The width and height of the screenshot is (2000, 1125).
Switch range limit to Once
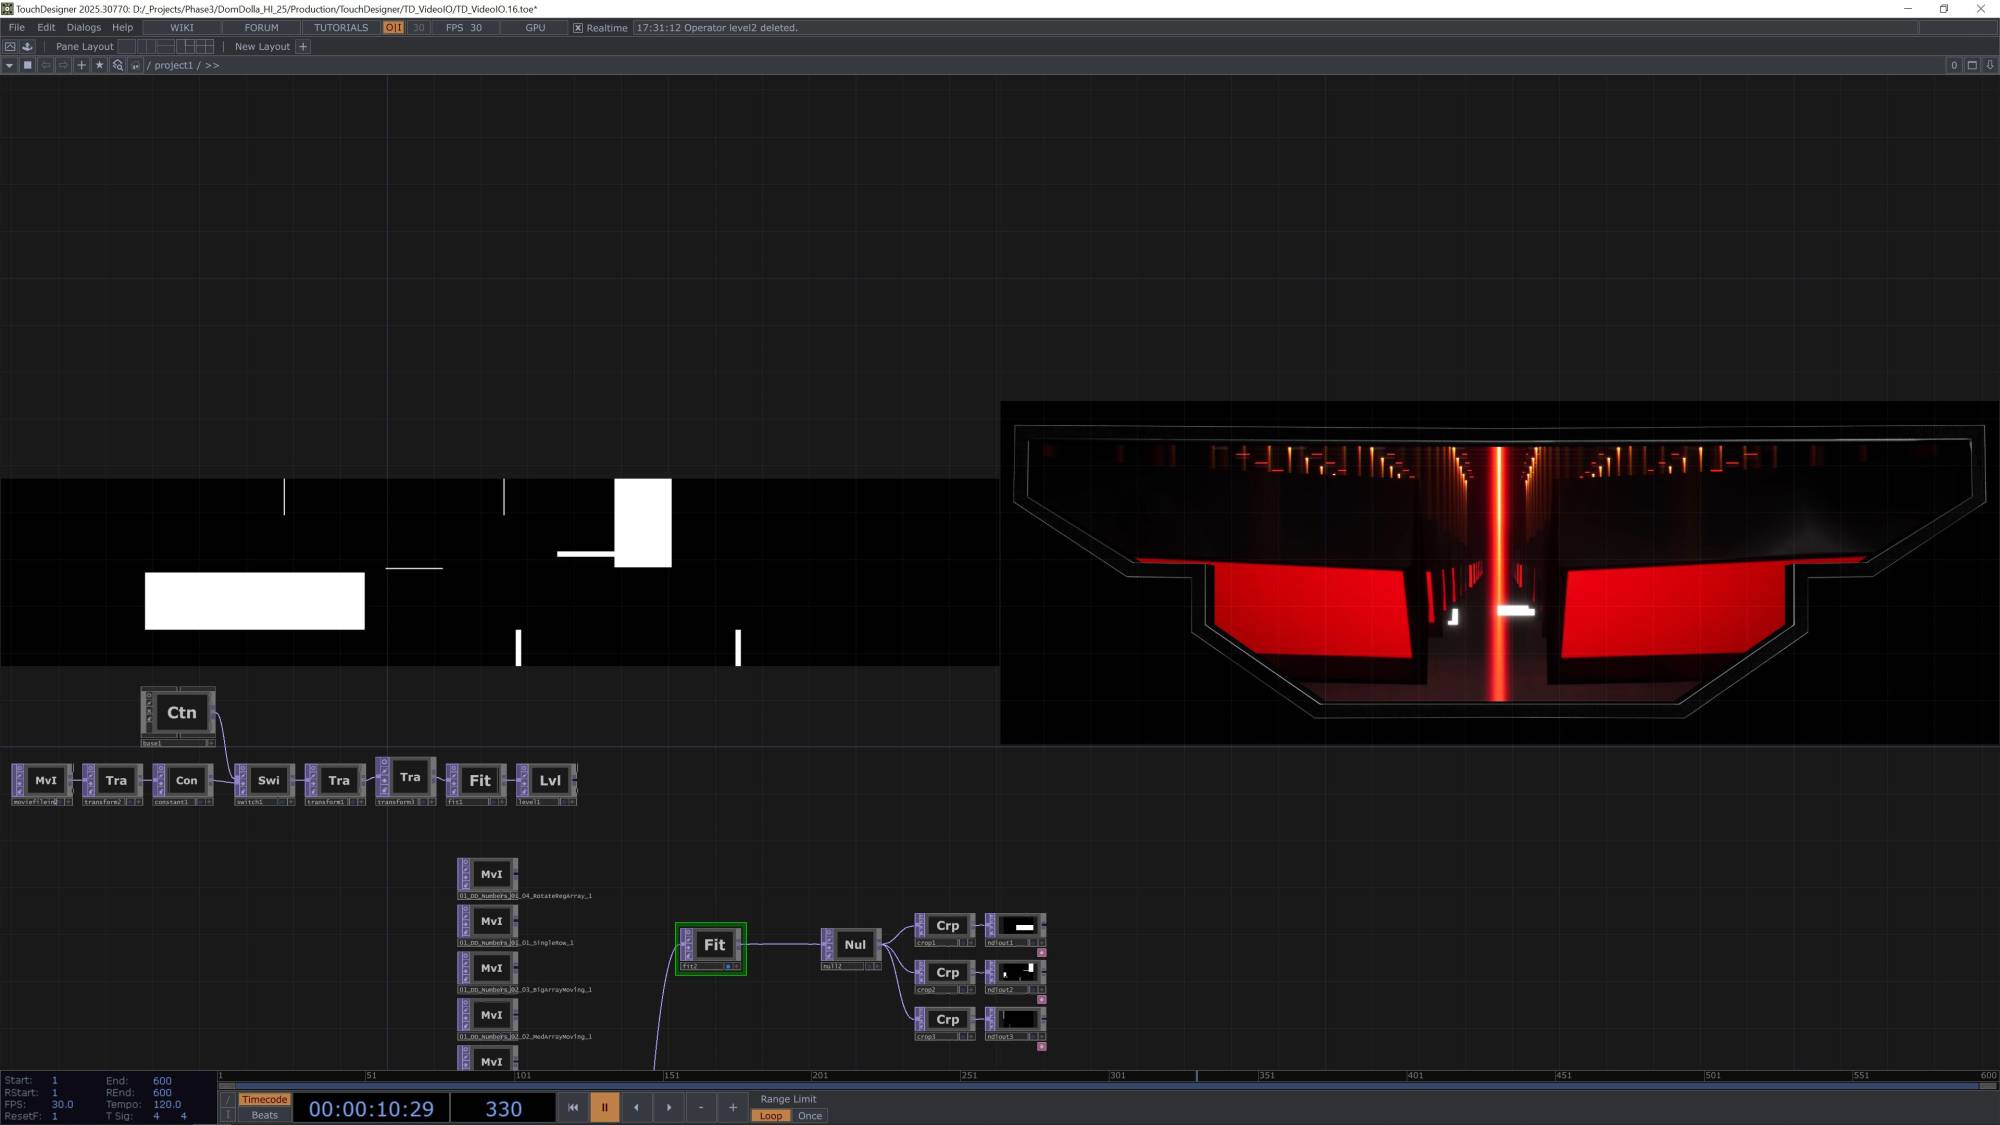[809, 1116]
